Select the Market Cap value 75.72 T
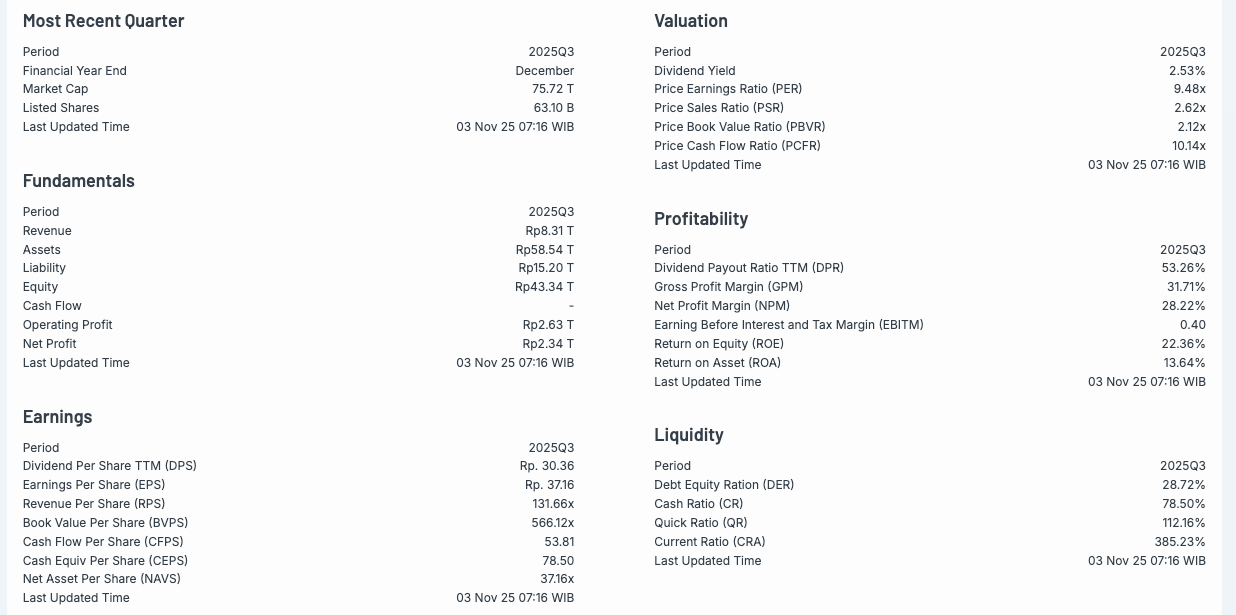This screenshot has height=615, width=1236. 553,89
